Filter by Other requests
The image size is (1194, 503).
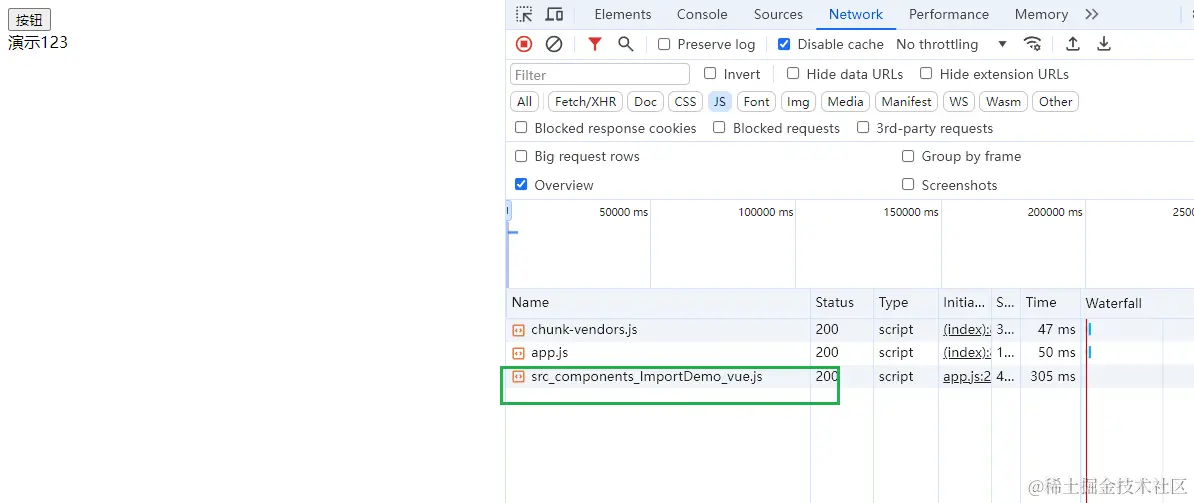(1055, 102)
